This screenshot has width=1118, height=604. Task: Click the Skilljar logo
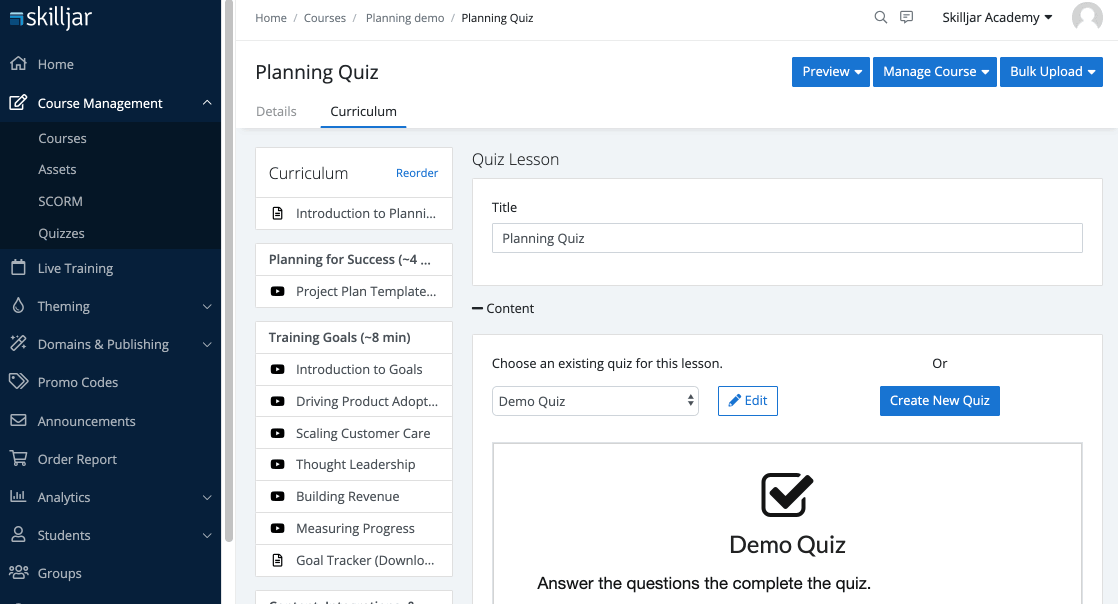click(51, 17)
